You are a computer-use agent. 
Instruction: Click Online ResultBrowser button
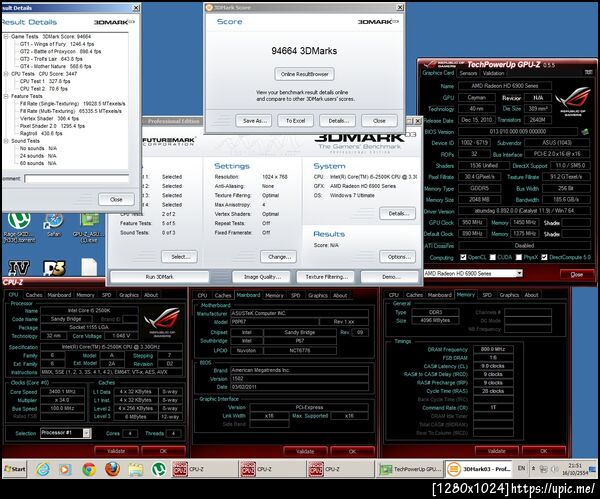305,74
